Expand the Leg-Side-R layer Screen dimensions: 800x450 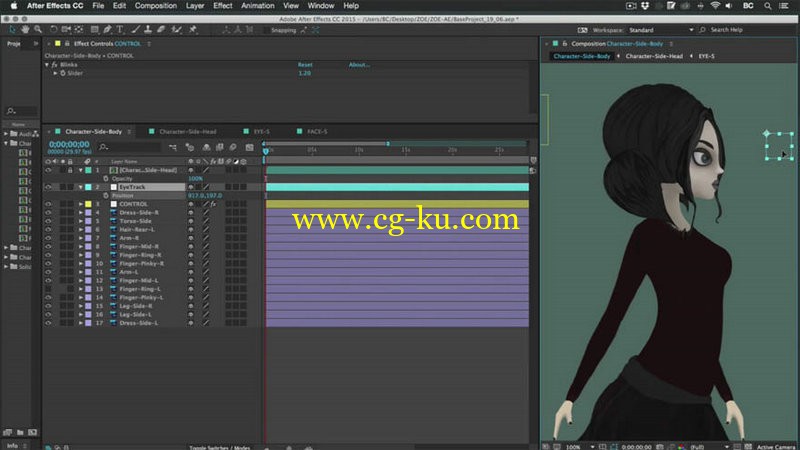[81, 306]
